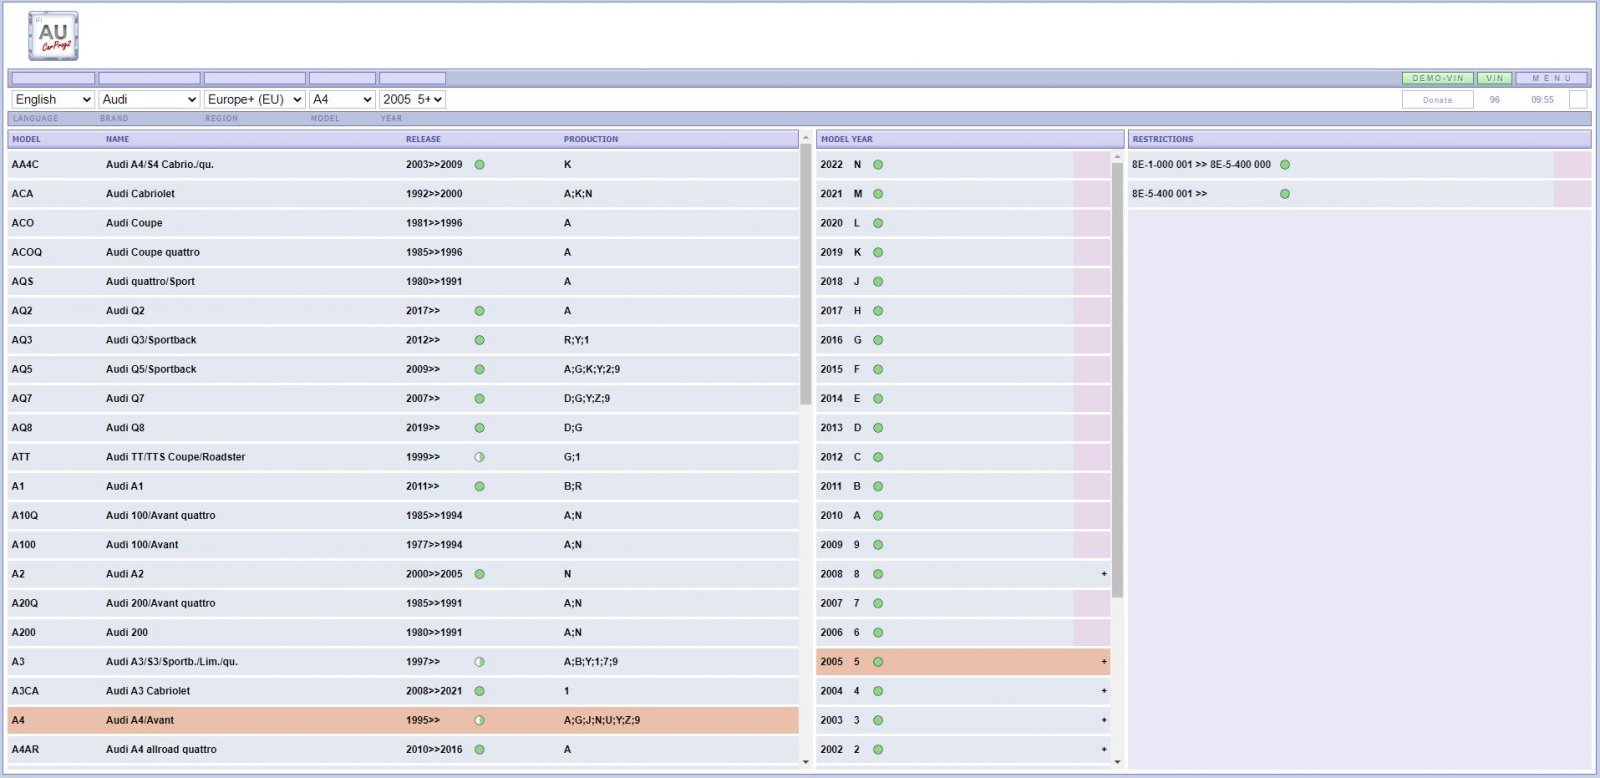Expand the plus sign on model year 2008
The image size is (1600, 778).
pos(1104,574)
